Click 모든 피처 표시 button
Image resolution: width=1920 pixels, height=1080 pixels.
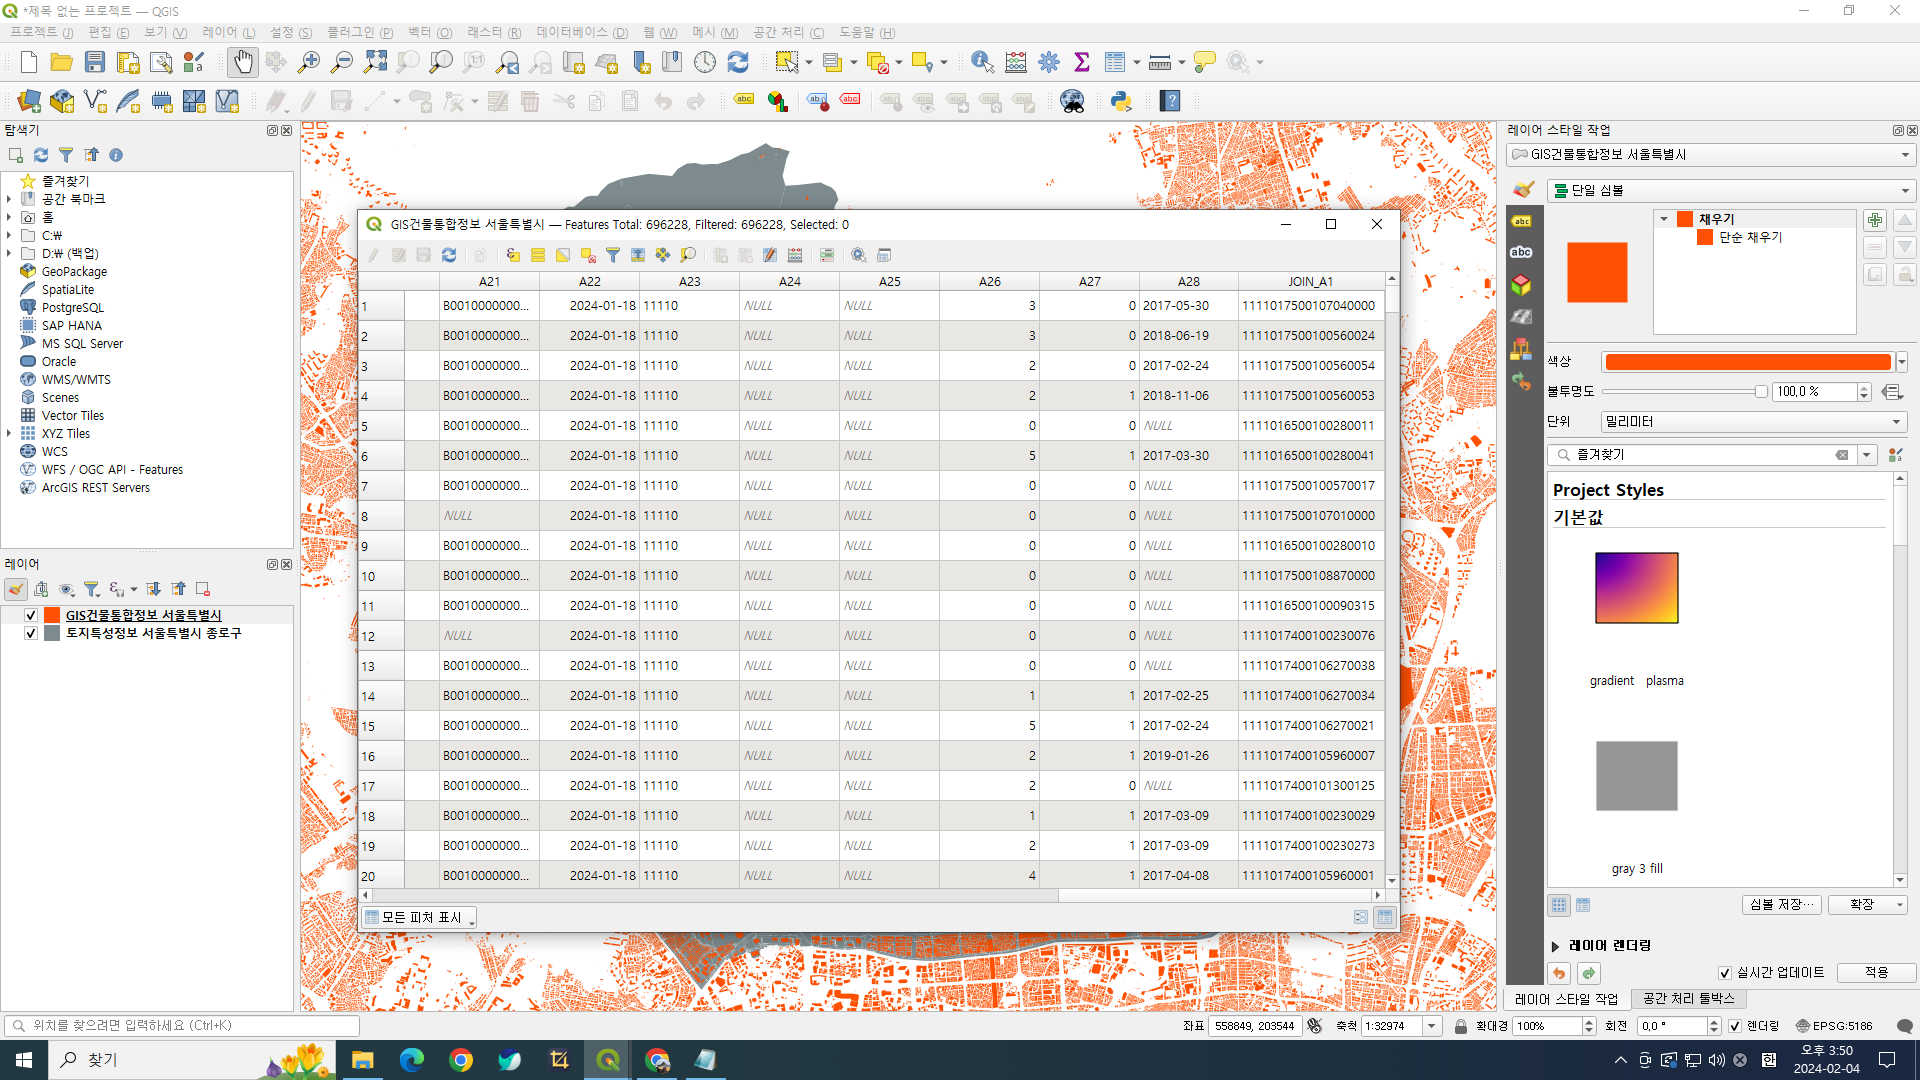[420, 917]
